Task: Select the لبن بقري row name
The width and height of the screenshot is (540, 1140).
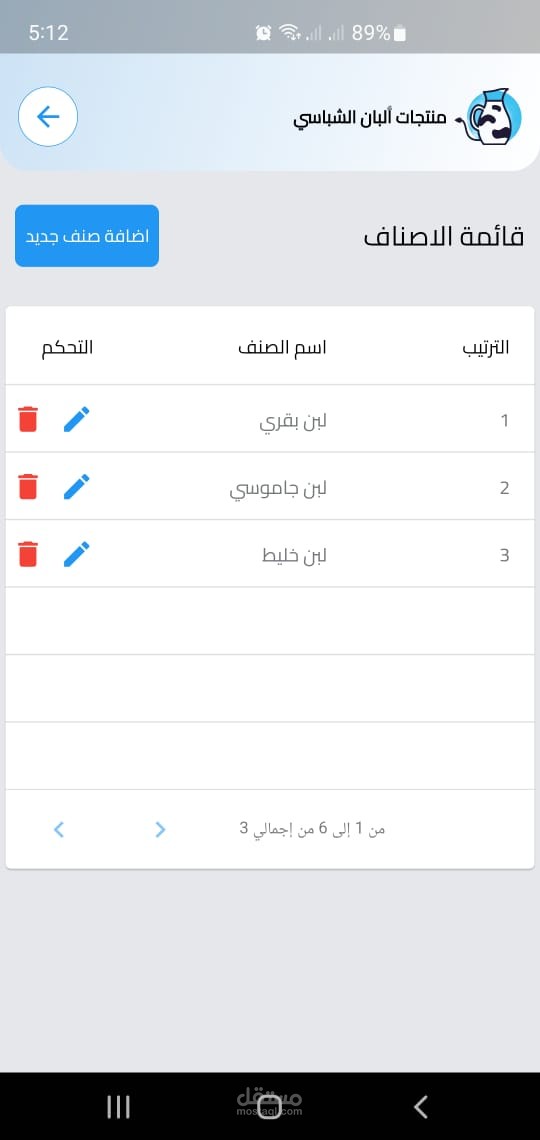Action: click(x=293, y=421)
